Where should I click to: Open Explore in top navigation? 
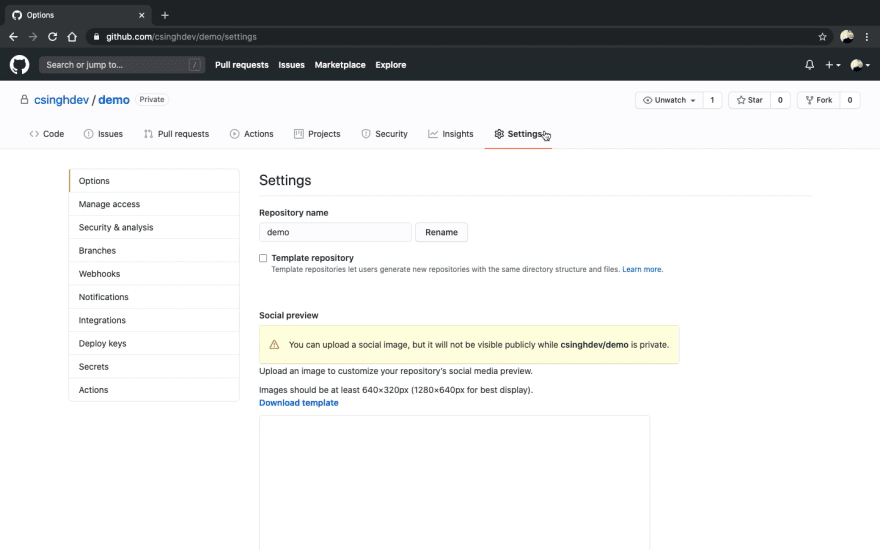point(391,65)
